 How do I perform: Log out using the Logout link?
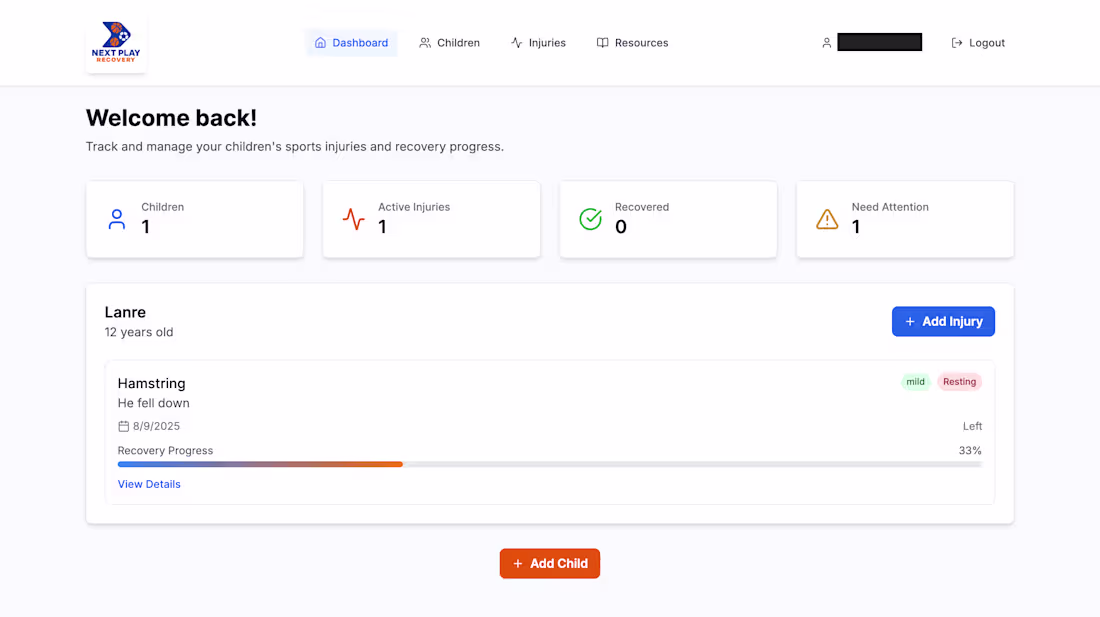pyautogui.click(x=978, y=43)
